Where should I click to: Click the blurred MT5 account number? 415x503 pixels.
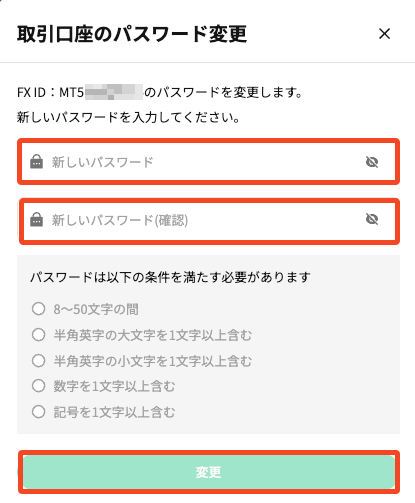[114, 92]
